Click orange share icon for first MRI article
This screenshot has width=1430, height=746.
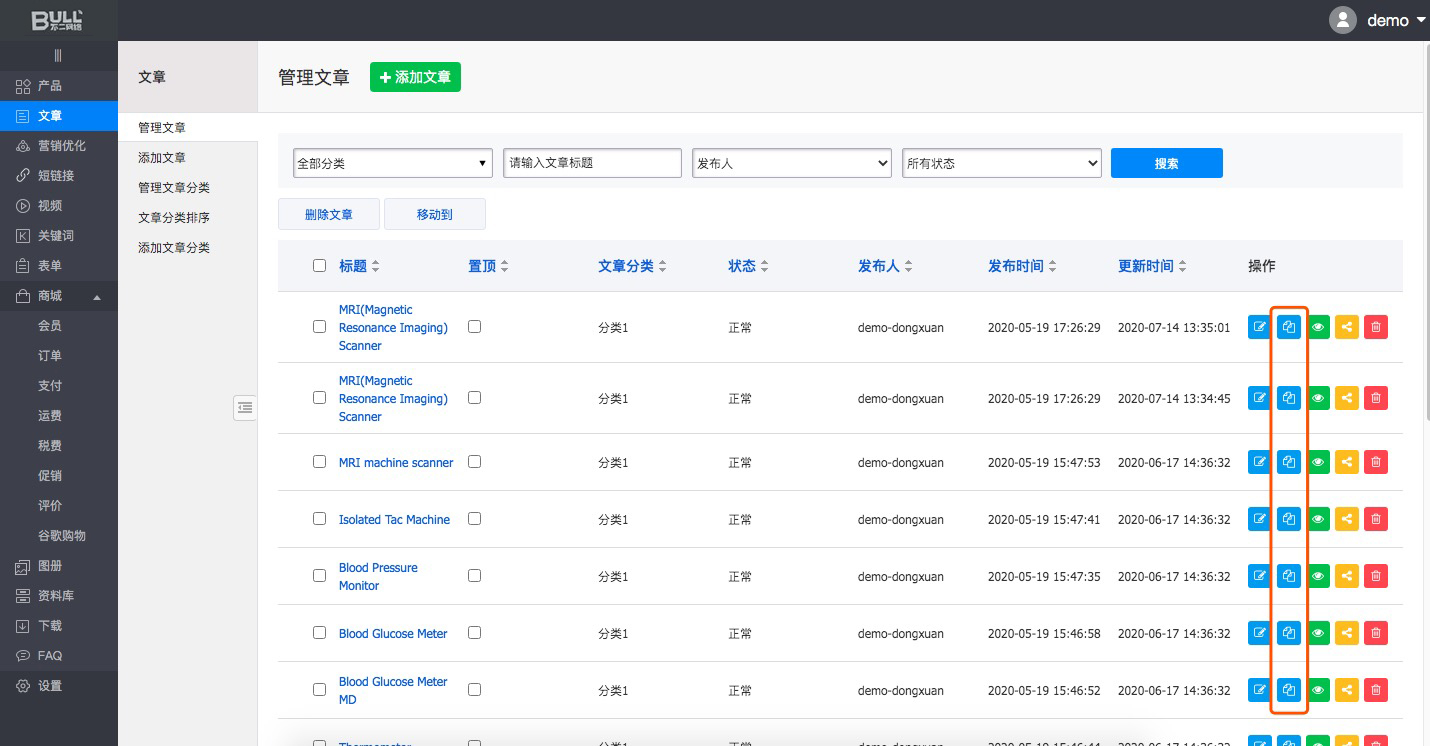tap(1347, 327)
